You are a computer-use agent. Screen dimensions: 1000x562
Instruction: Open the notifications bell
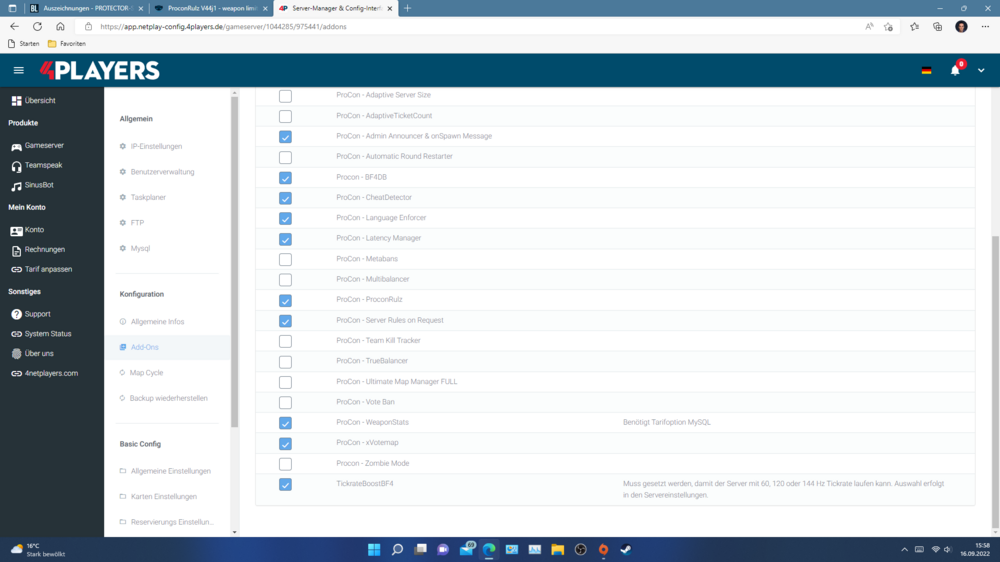point(955,70)
